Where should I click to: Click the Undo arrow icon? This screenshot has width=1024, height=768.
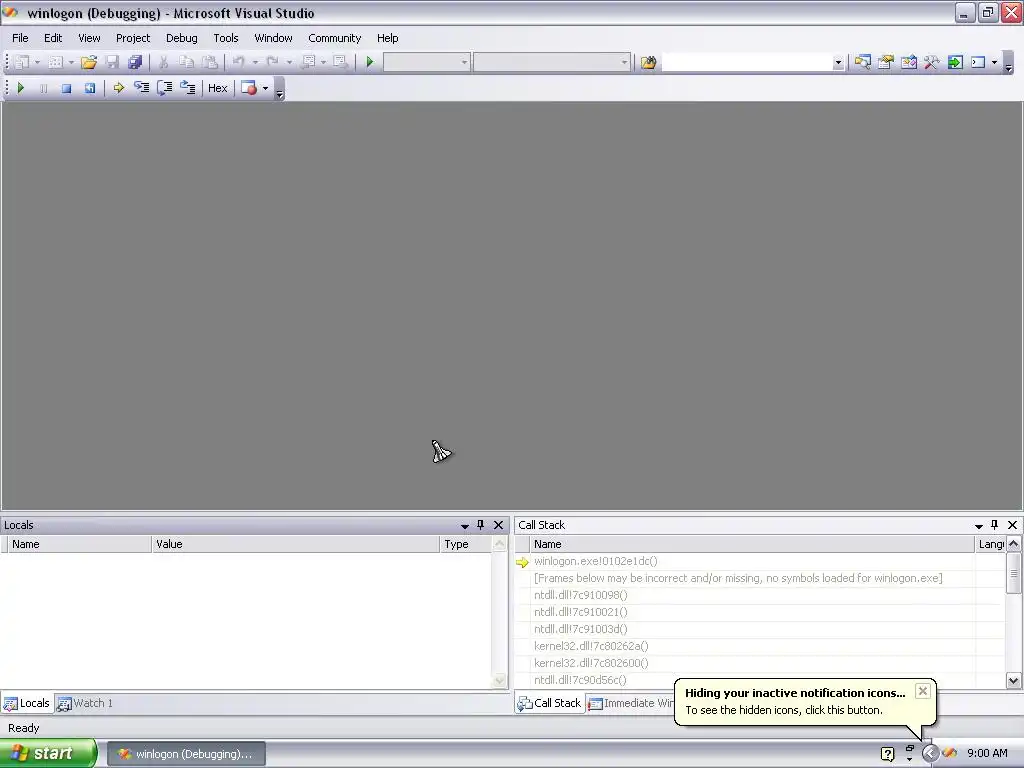(x=238, y=62)
